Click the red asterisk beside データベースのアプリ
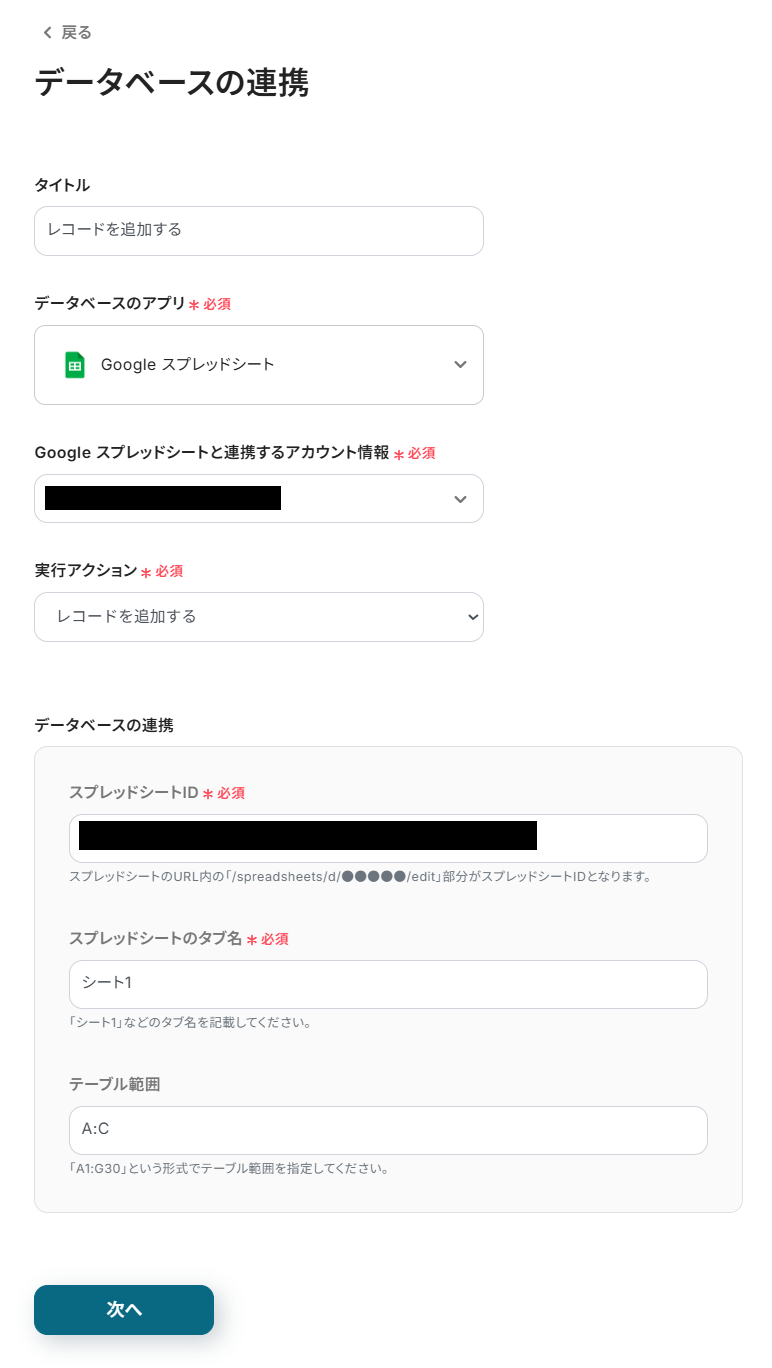 click(x=194, y=305)
